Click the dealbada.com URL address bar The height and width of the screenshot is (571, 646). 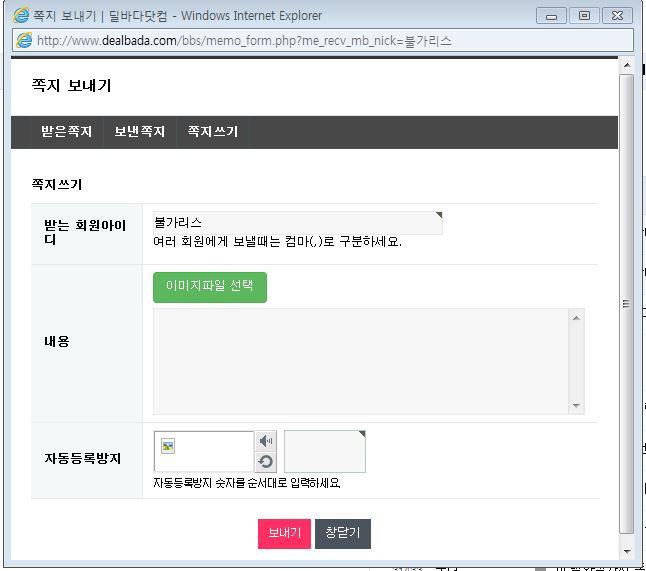330,40
